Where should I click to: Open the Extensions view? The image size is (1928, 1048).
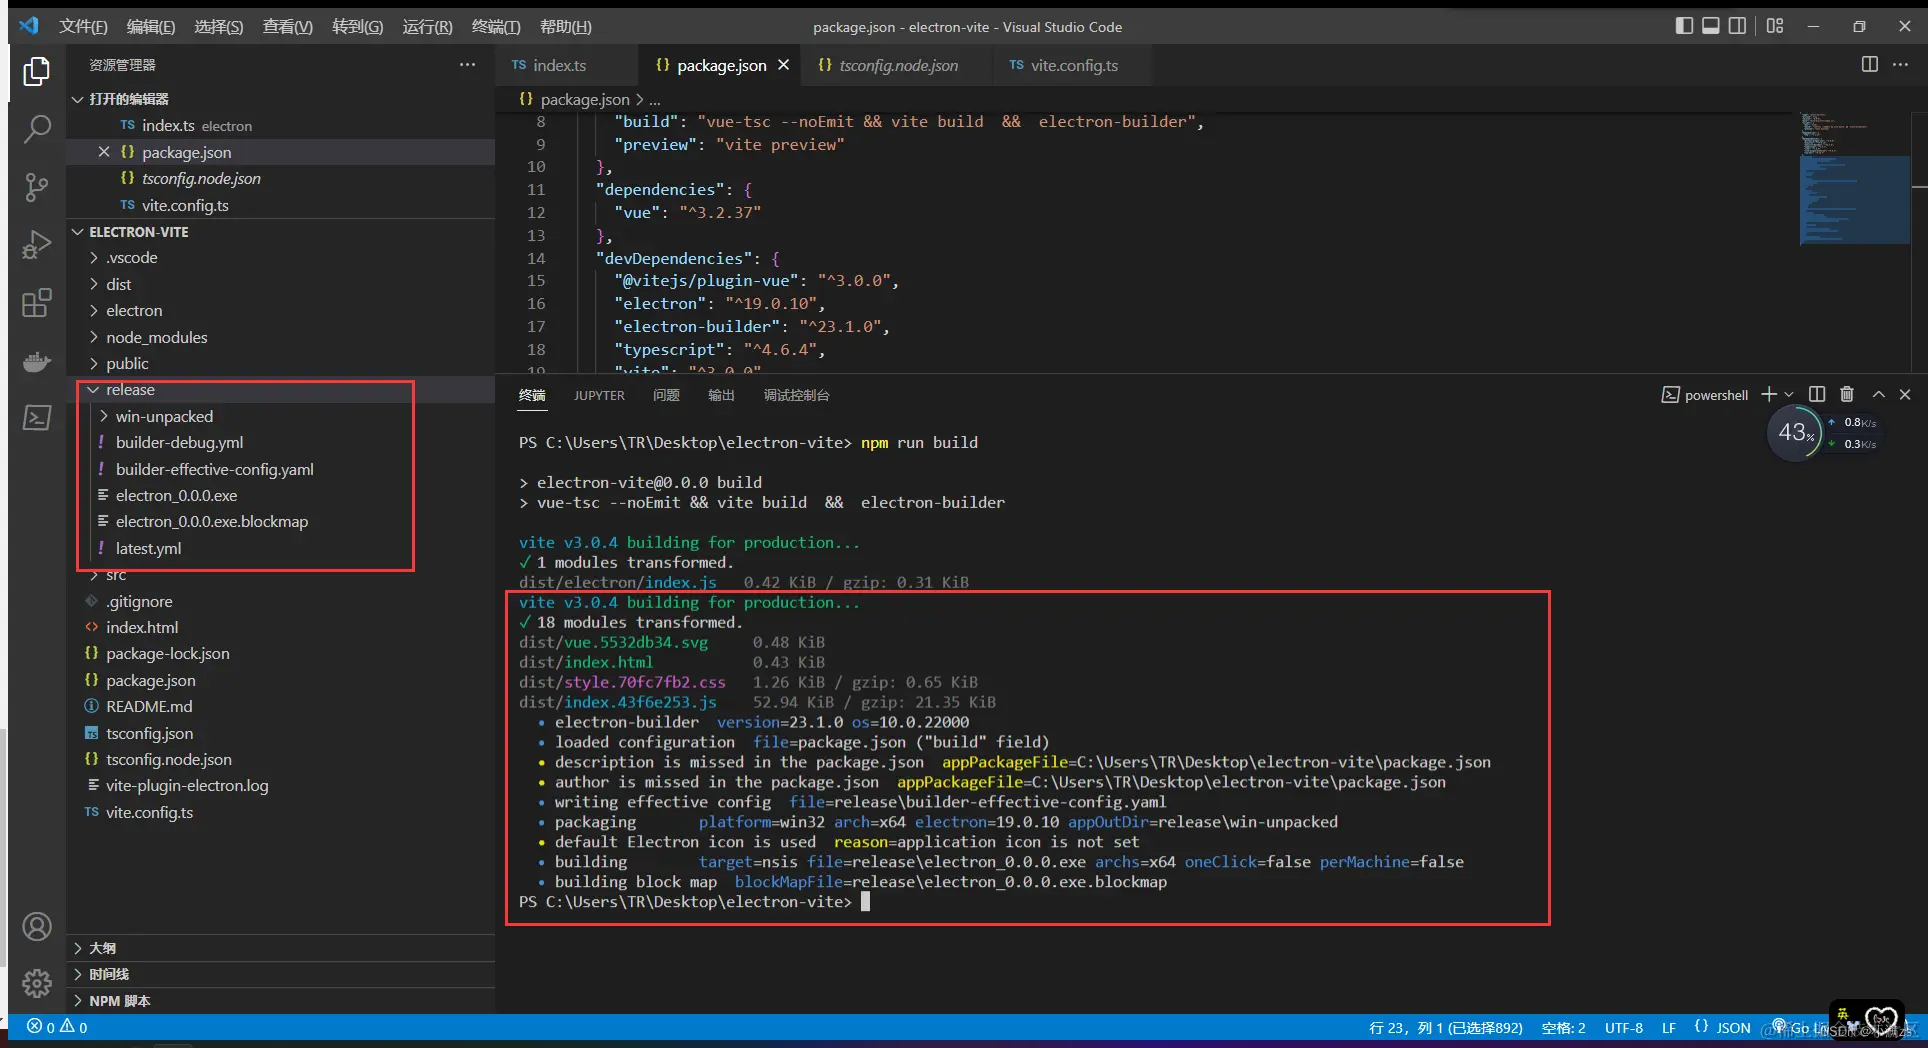point(37,303)
